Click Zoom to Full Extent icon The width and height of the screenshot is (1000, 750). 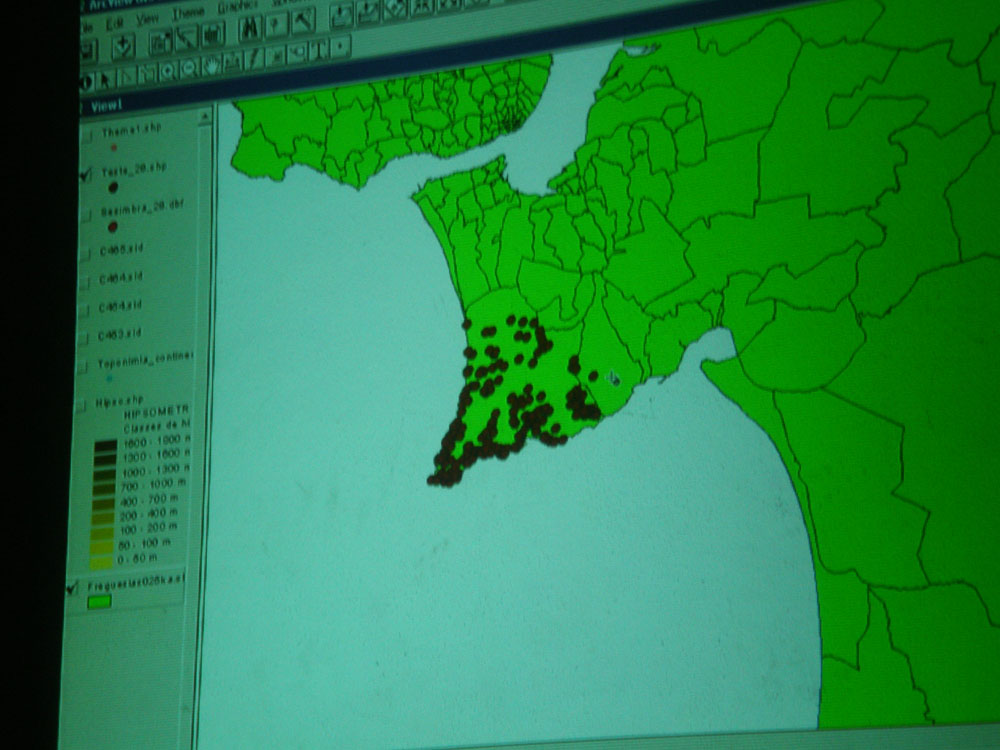[341, 17]
